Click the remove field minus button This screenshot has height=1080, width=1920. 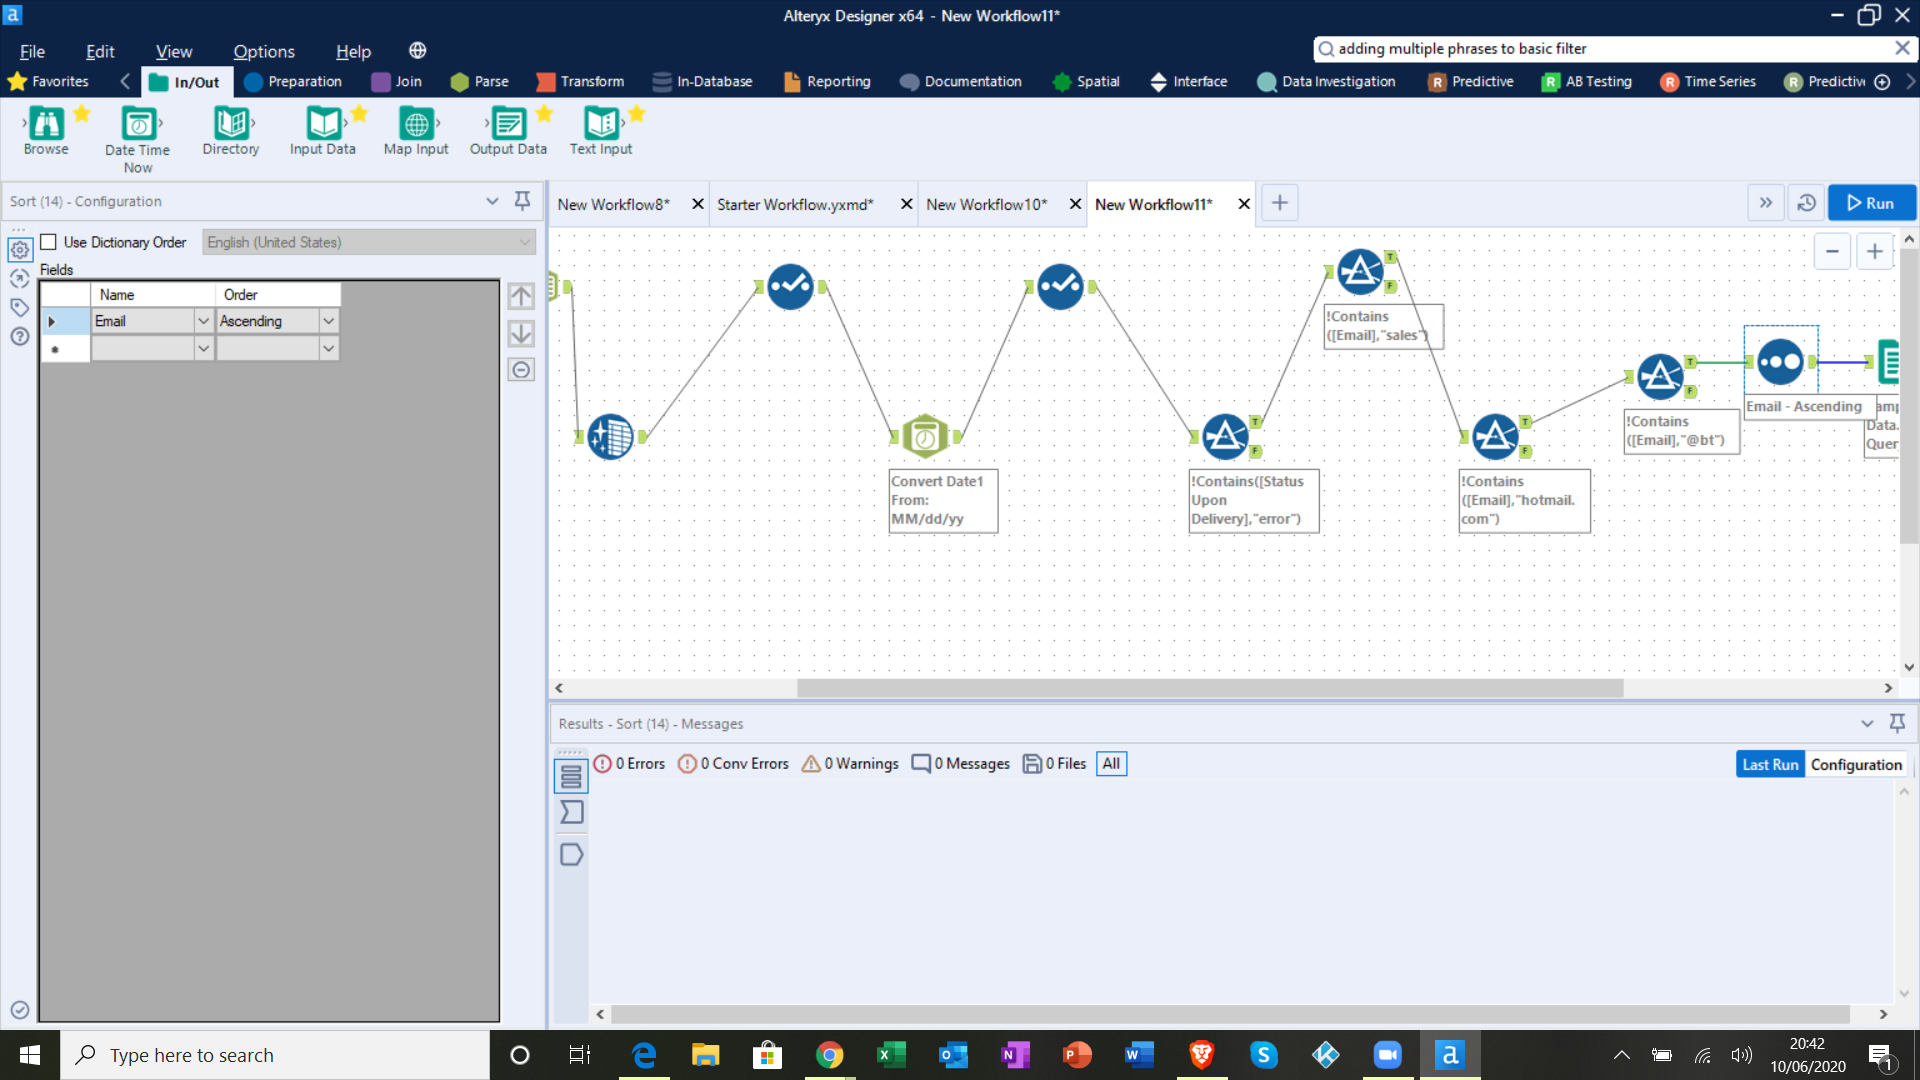(521, 370)
